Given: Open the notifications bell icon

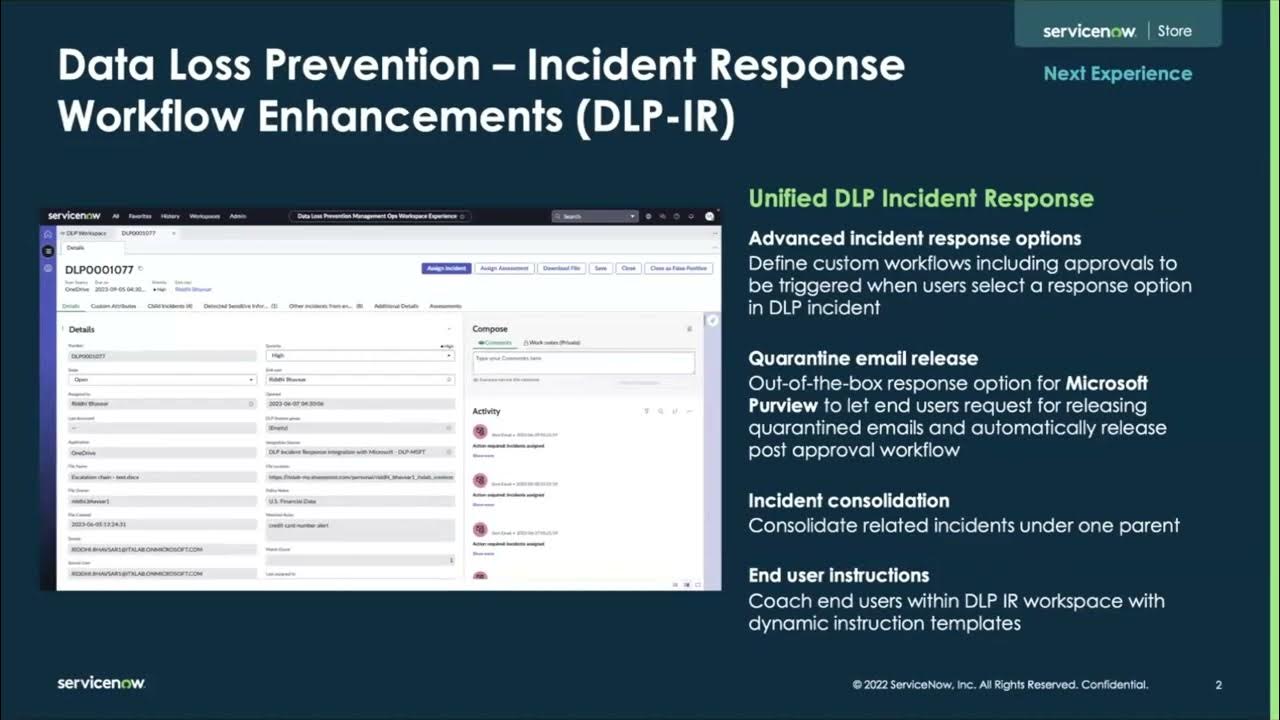Looking at the screenshot, I should coord(690,216).
